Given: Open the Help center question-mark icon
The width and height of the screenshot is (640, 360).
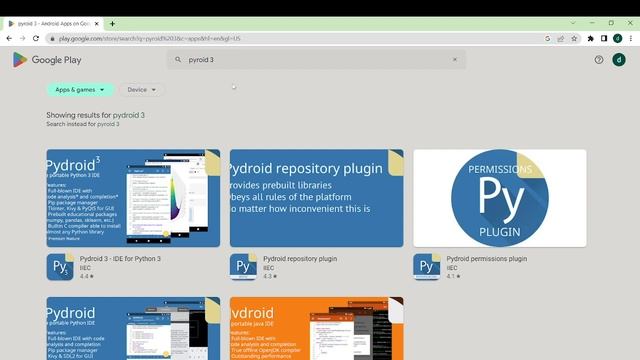Looking at the screenshot, I should pos(599,60).
